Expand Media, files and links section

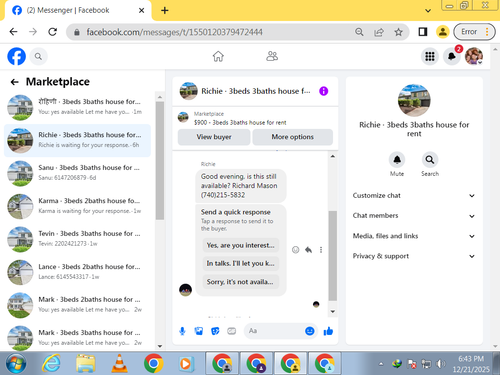pos(414,236)
